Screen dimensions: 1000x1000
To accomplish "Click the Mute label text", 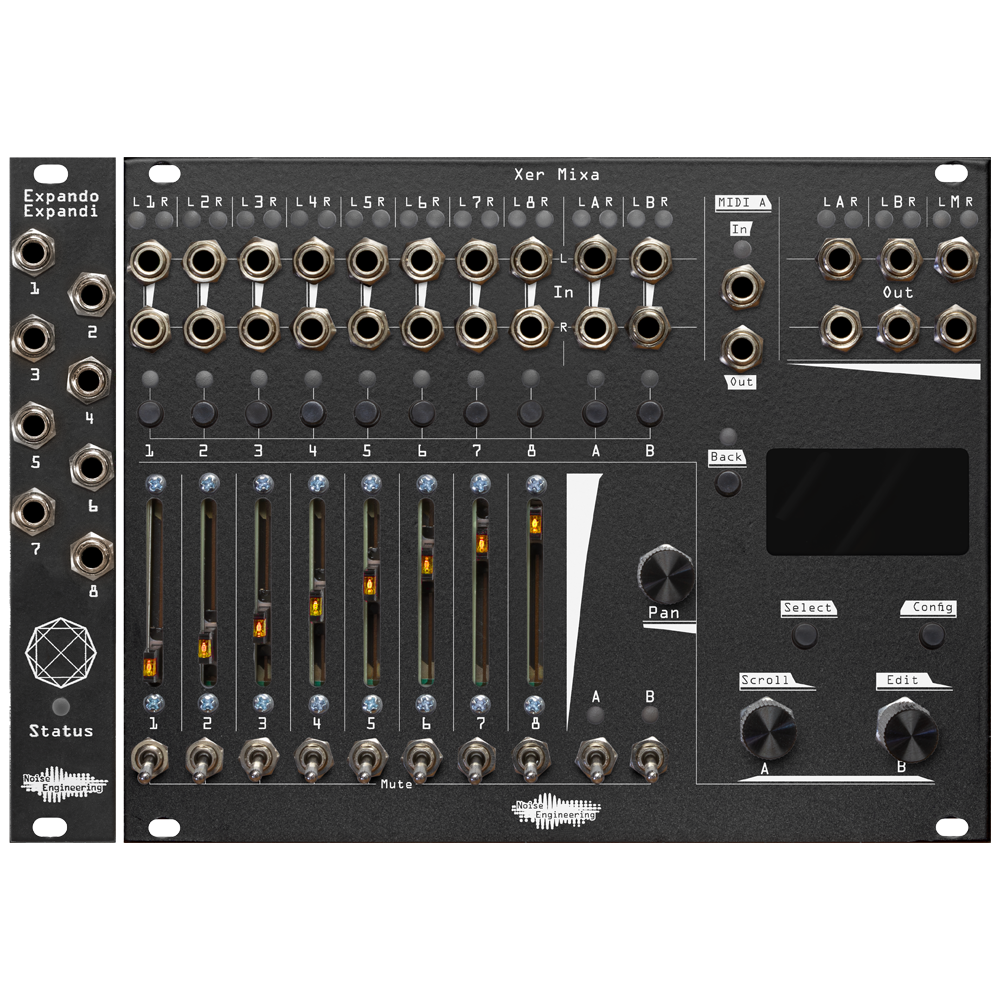I will point(396,784).
